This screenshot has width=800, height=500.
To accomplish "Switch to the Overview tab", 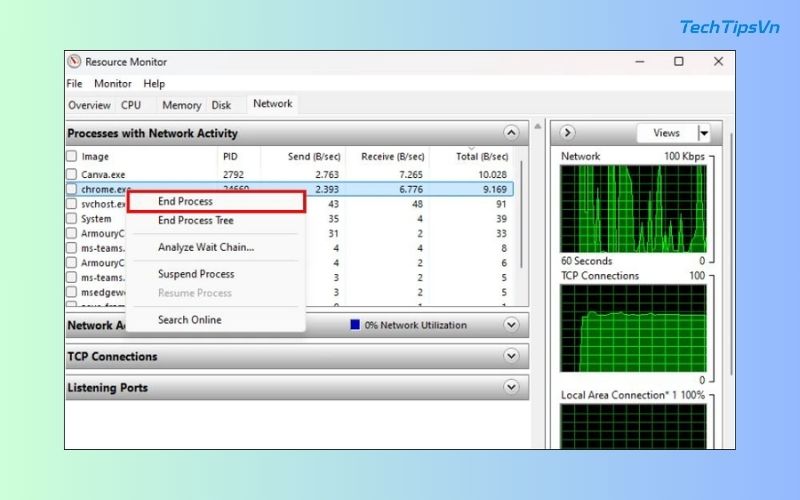I will (x=89, y=106).
